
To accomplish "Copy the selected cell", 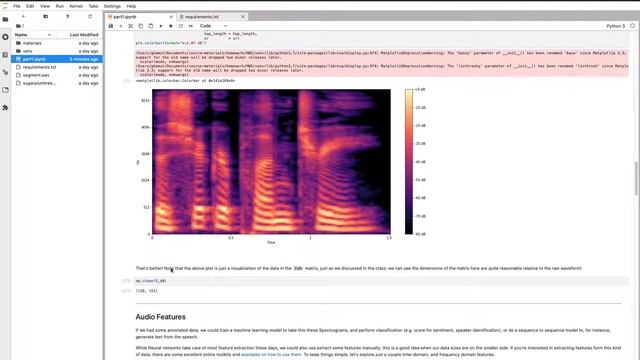I will [x=141, y=26].
